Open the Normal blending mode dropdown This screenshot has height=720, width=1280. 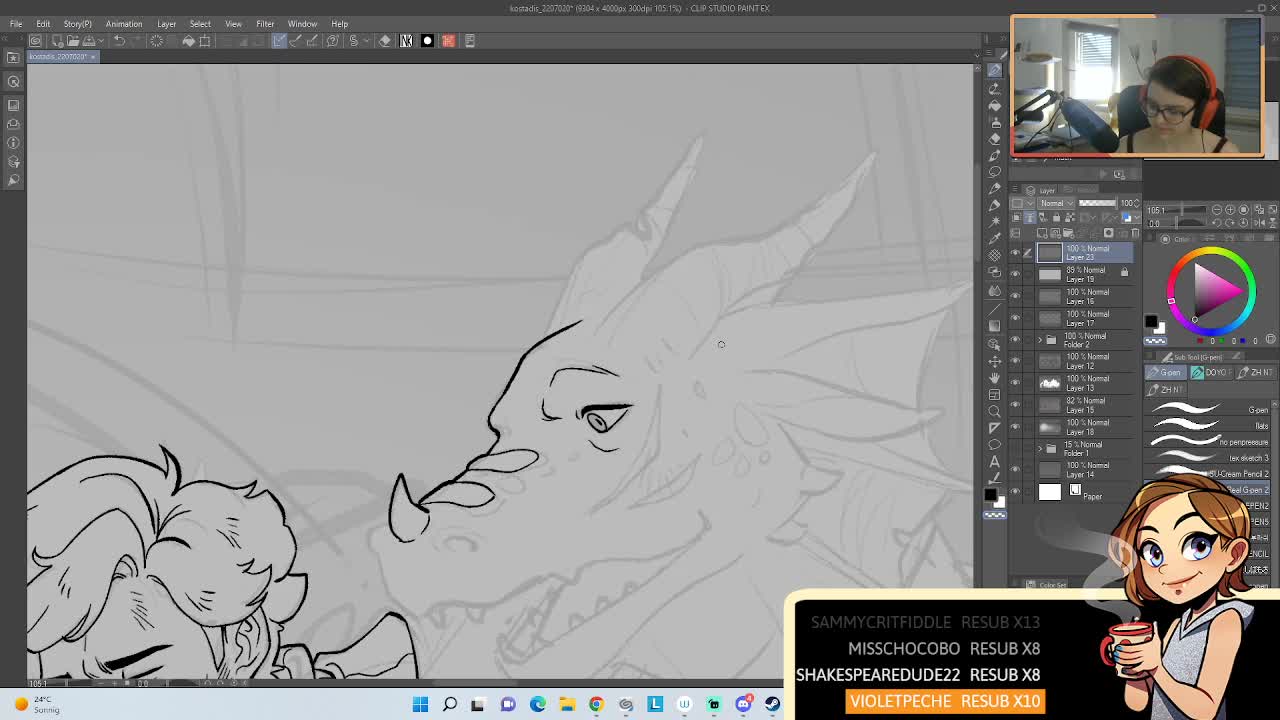1055,203
